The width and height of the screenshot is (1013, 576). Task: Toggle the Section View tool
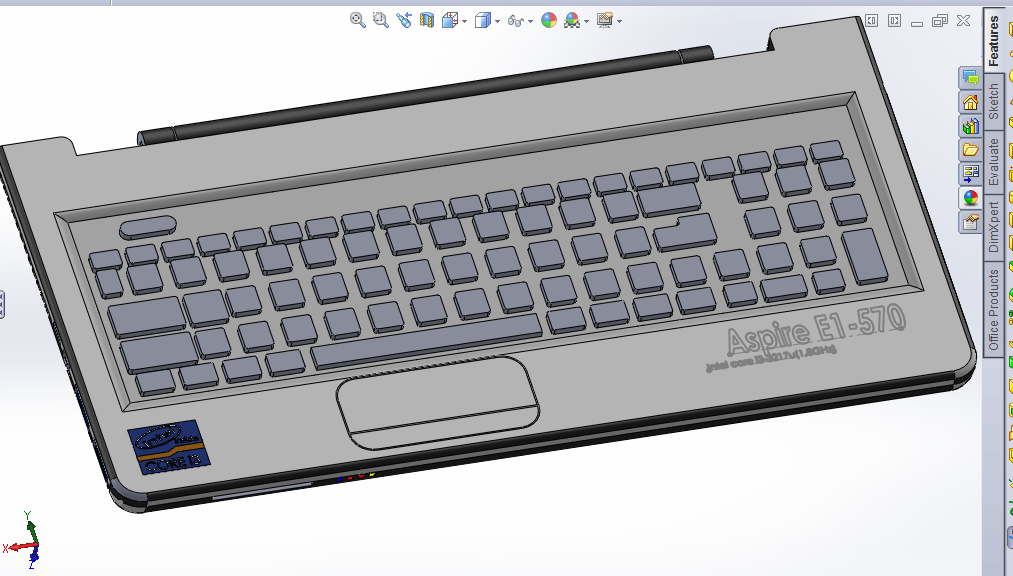pyautogui.click(x=426, y=20)
